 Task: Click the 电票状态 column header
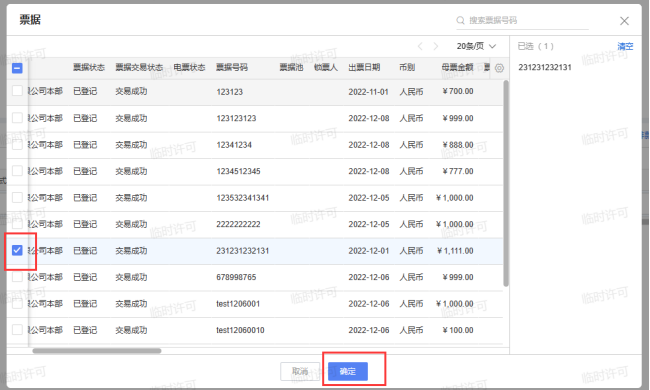189,68
